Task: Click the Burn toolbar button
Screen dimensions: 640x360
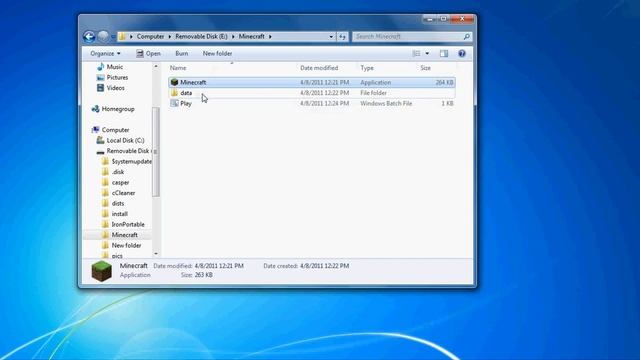Action: 182,53
